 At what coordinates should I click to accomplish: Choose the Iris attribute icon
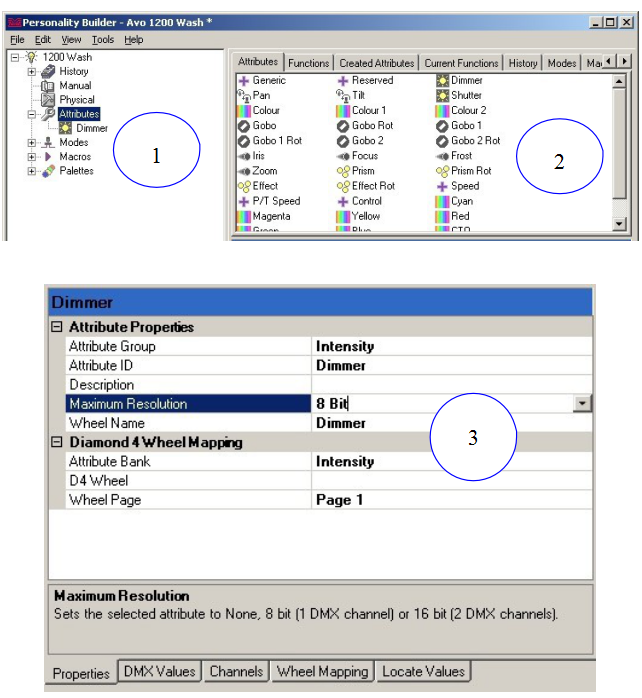pos(243,156)
